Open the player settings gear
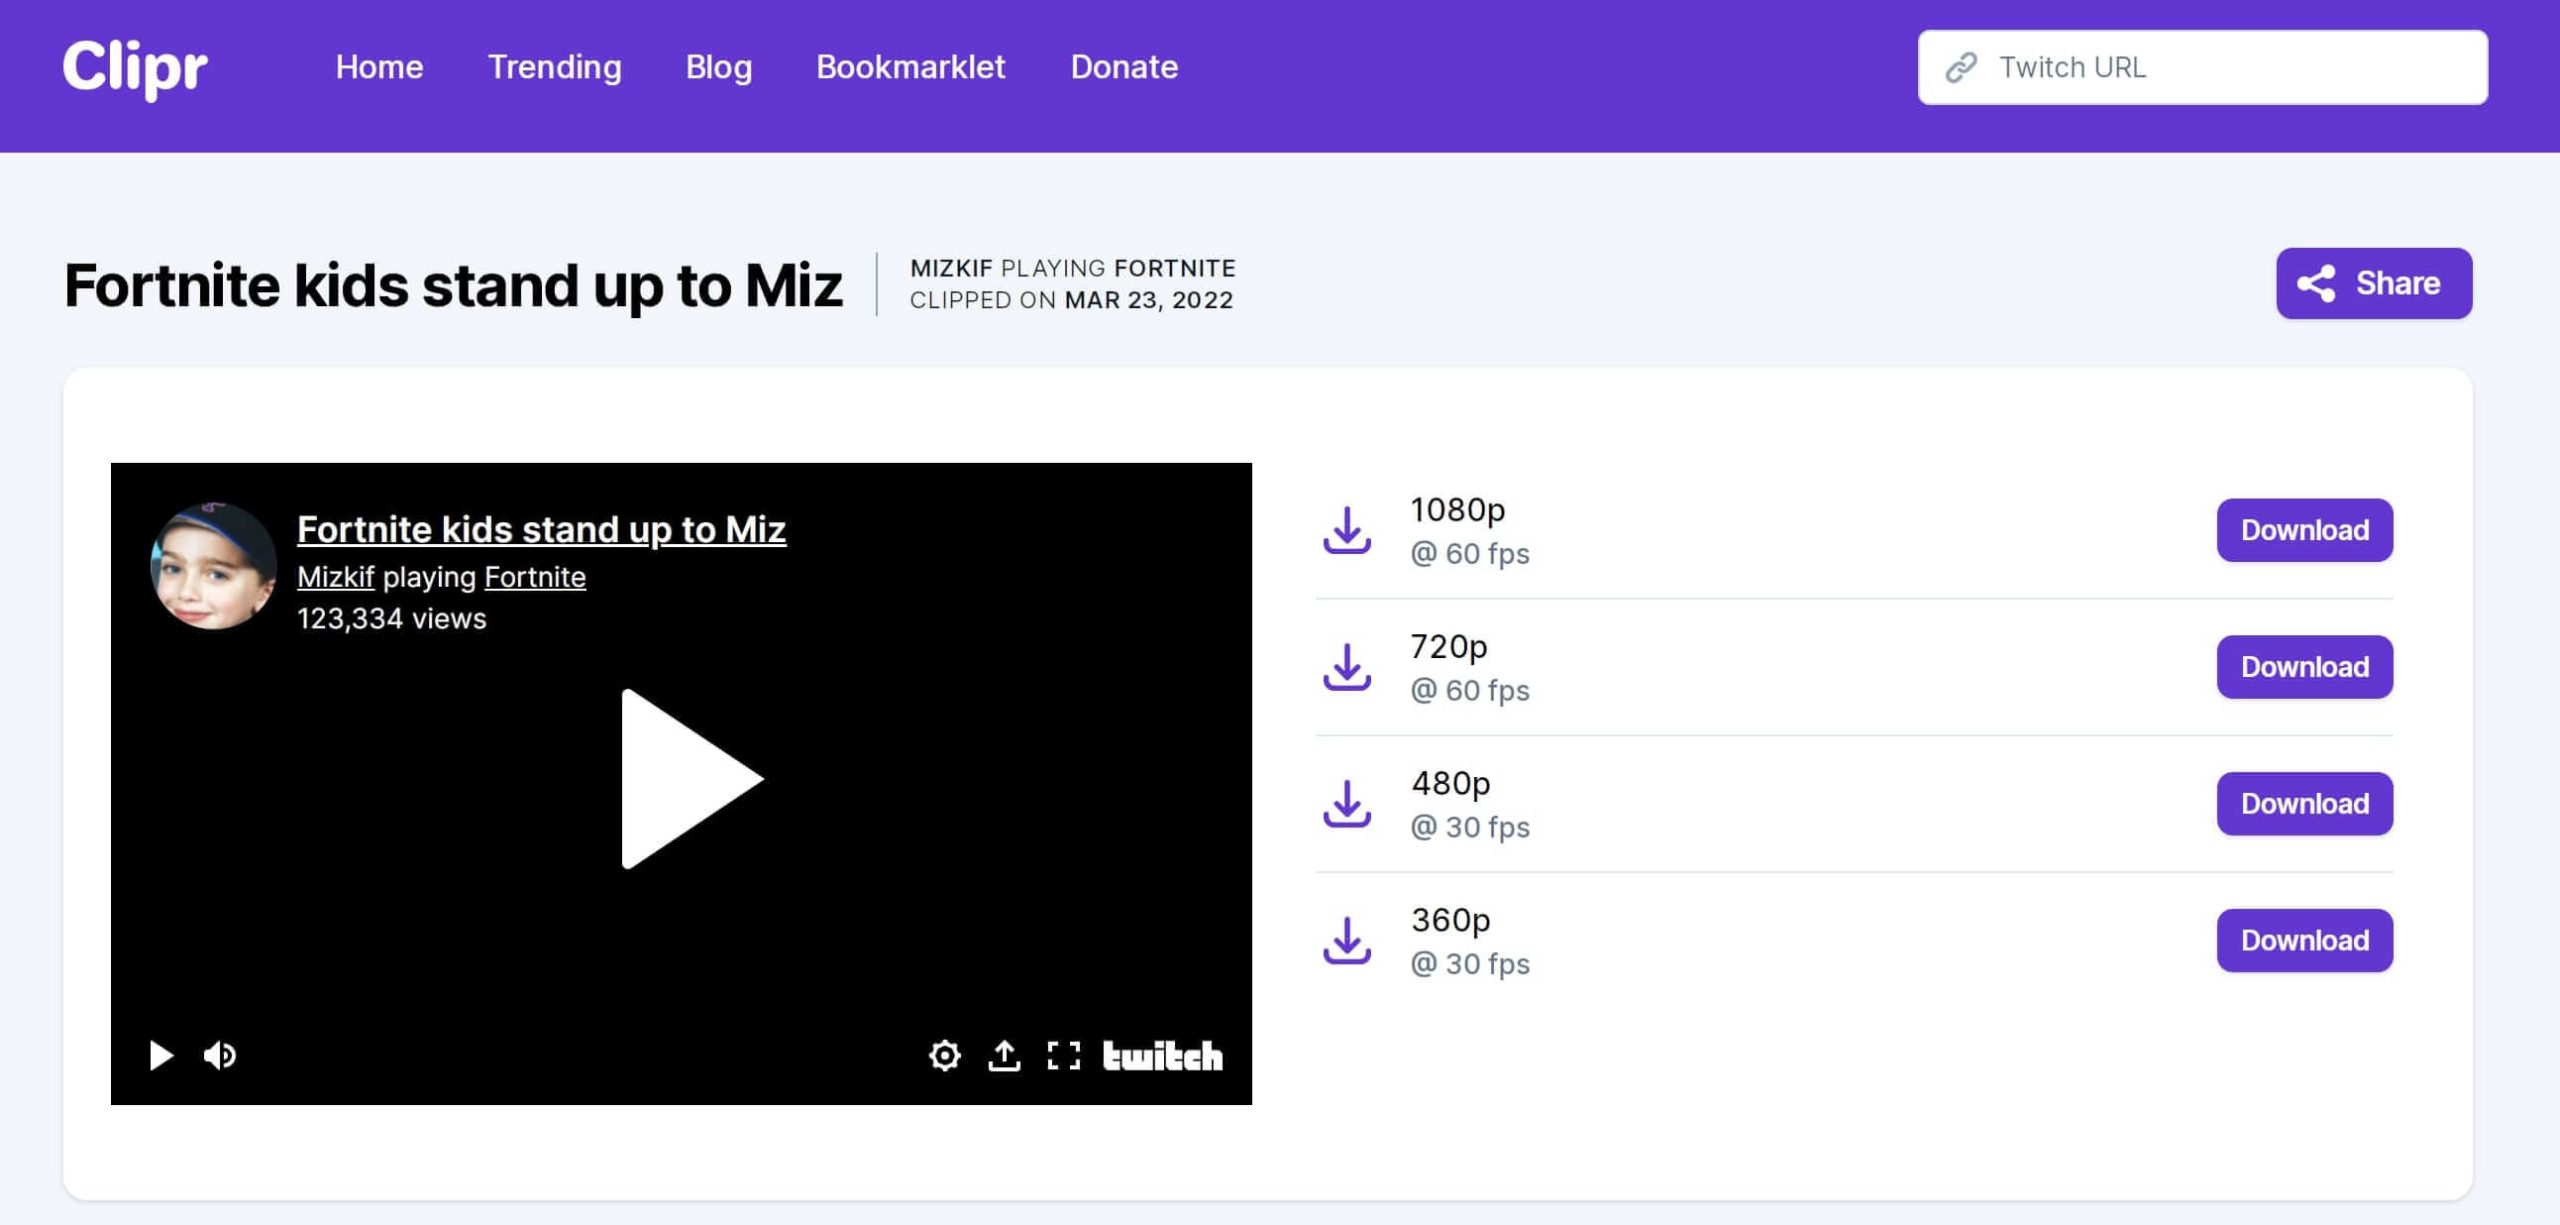This screenshot has width=2560, height=1225. pyautogui.click(x=944, y=1055)
